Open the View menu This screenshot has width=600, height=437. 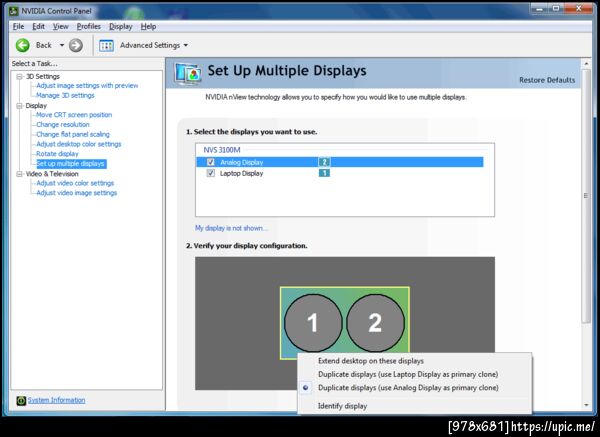click(x=60, y=26)
